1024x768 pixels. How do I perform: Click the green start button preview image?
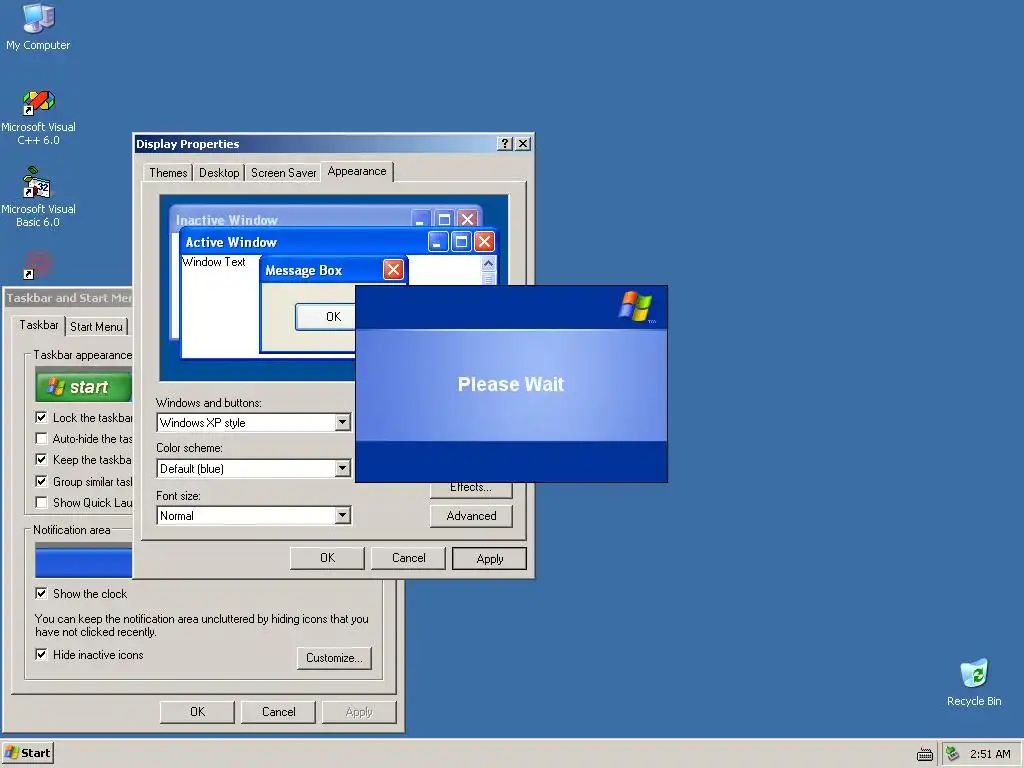(x=84, y=387)
